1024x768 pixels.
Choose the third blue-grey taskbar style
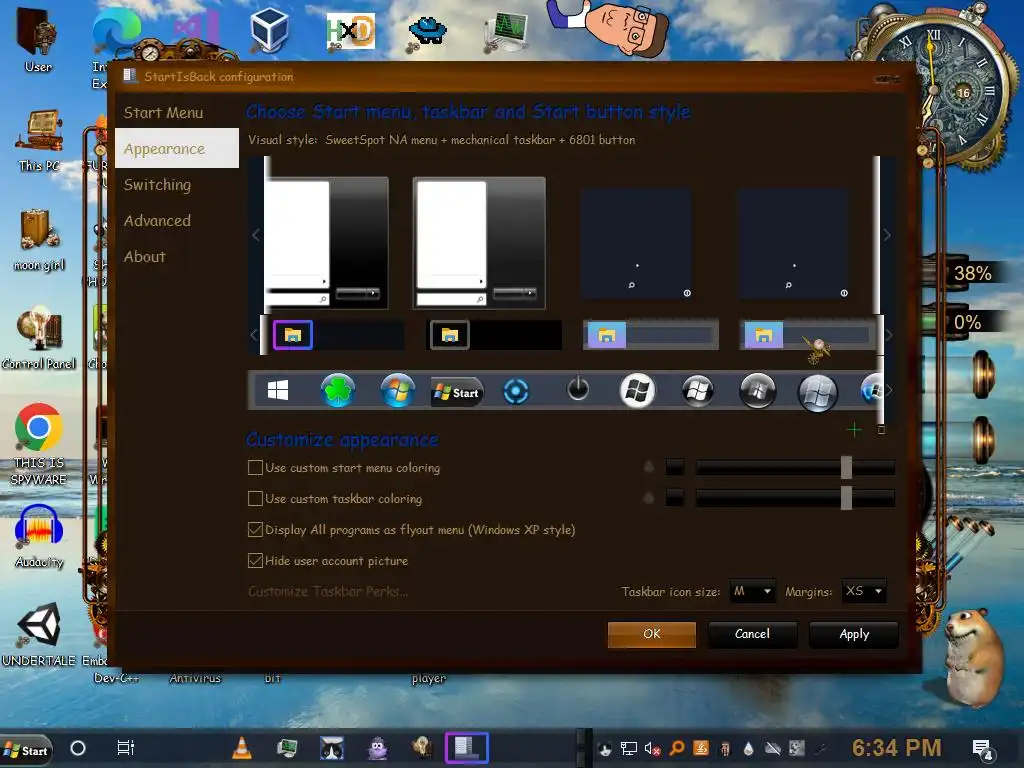651,335
